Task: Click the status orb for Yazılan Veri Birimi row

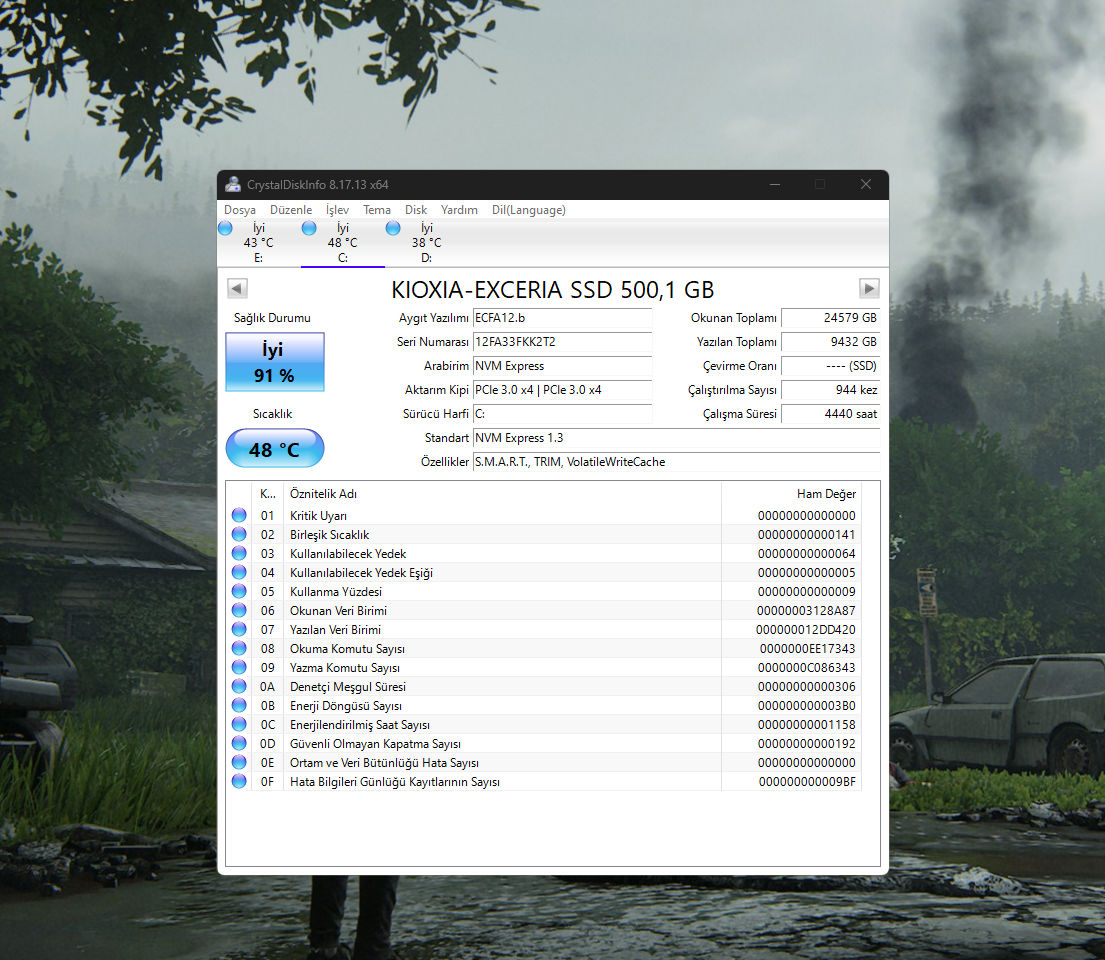Action: coord(240,629)
